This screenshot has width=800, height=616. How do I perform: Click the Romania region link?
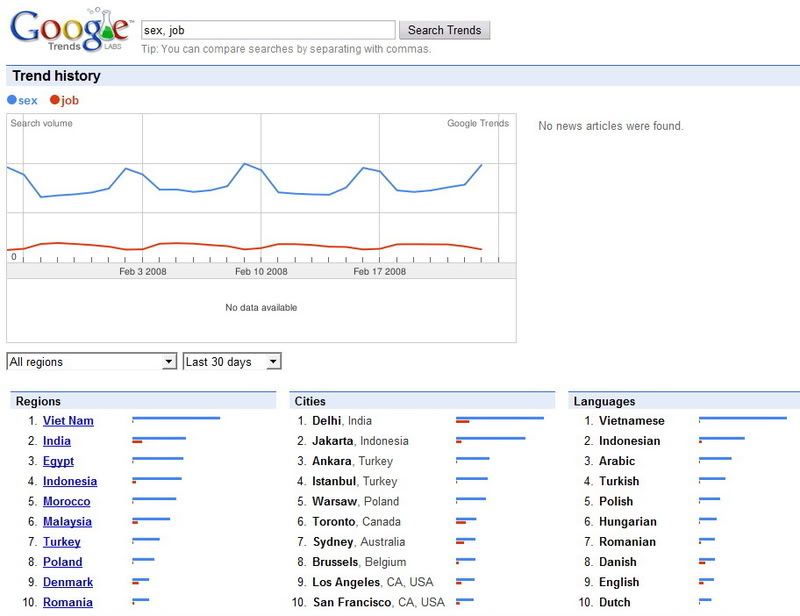point(68,602)
